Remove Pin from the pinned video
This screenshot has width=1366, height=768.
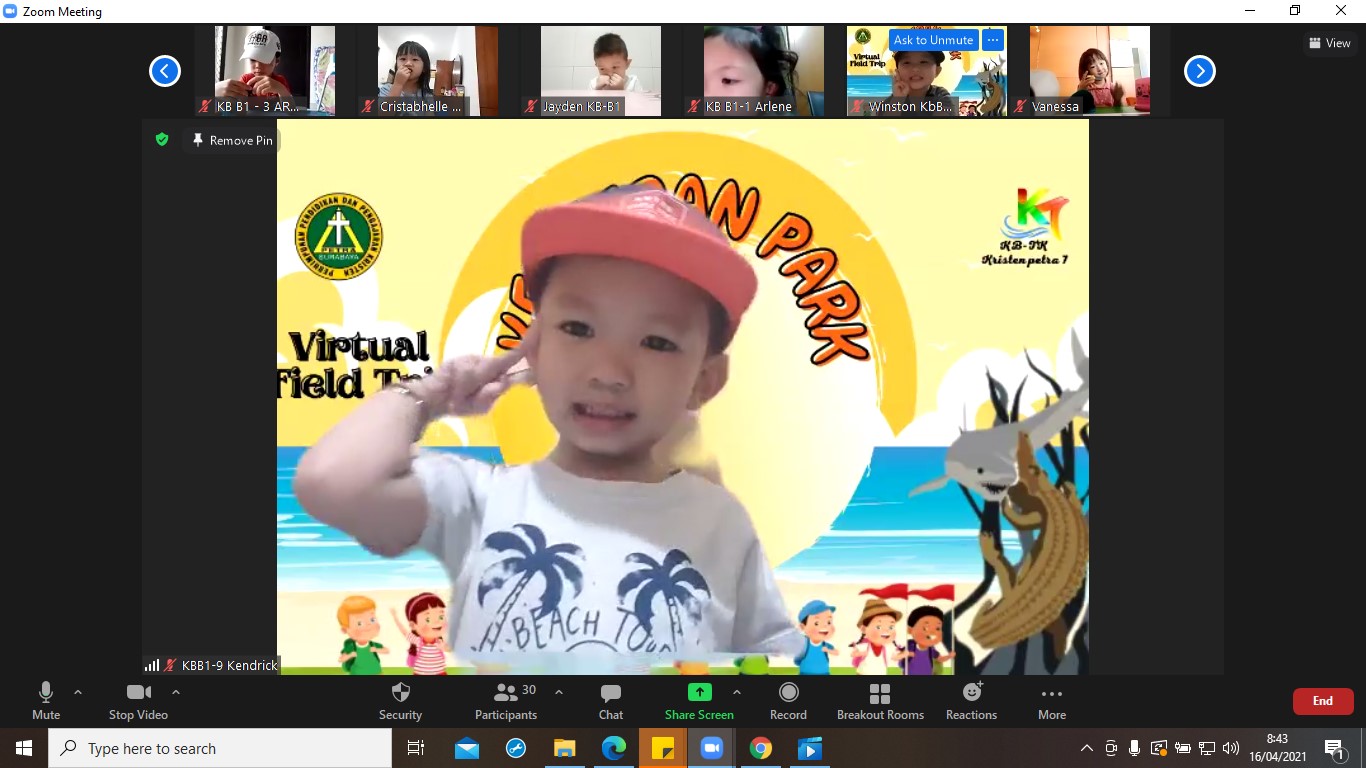[232, 140]
